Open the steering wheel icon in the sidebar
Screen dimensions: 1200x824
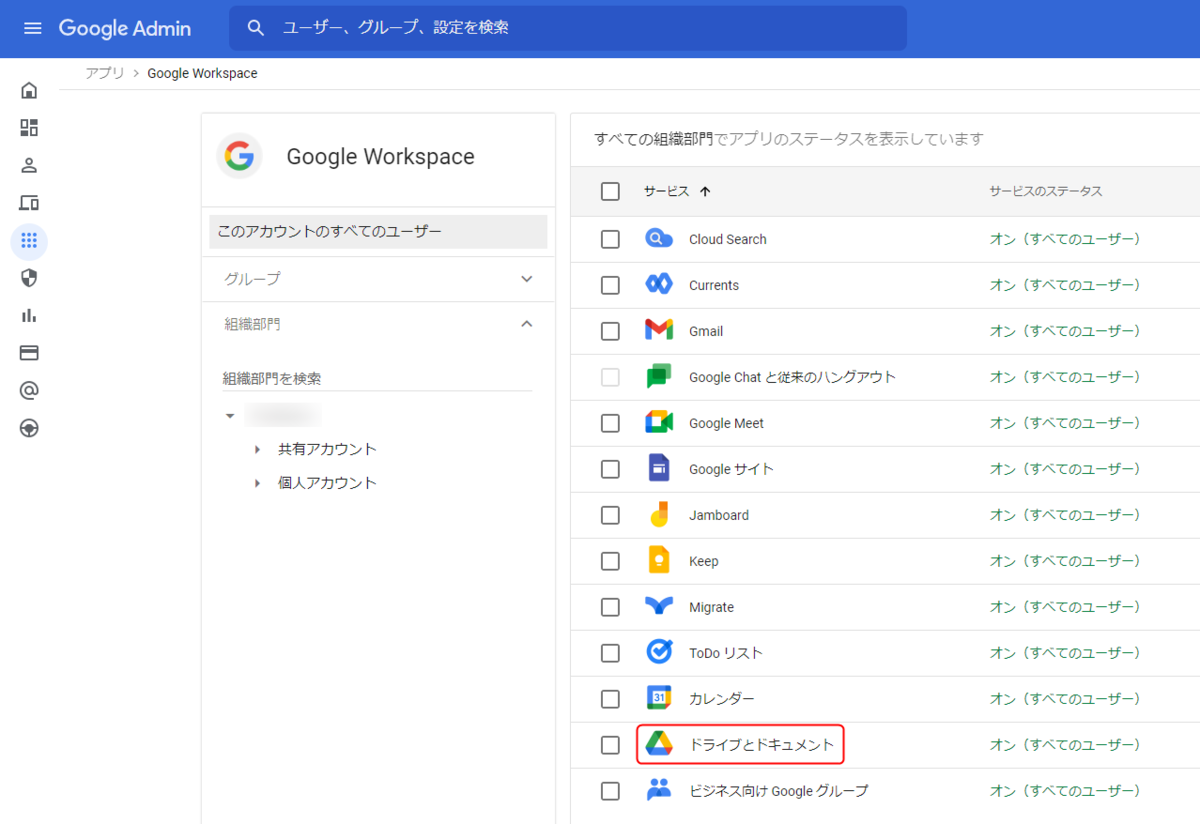coord(29,428)
